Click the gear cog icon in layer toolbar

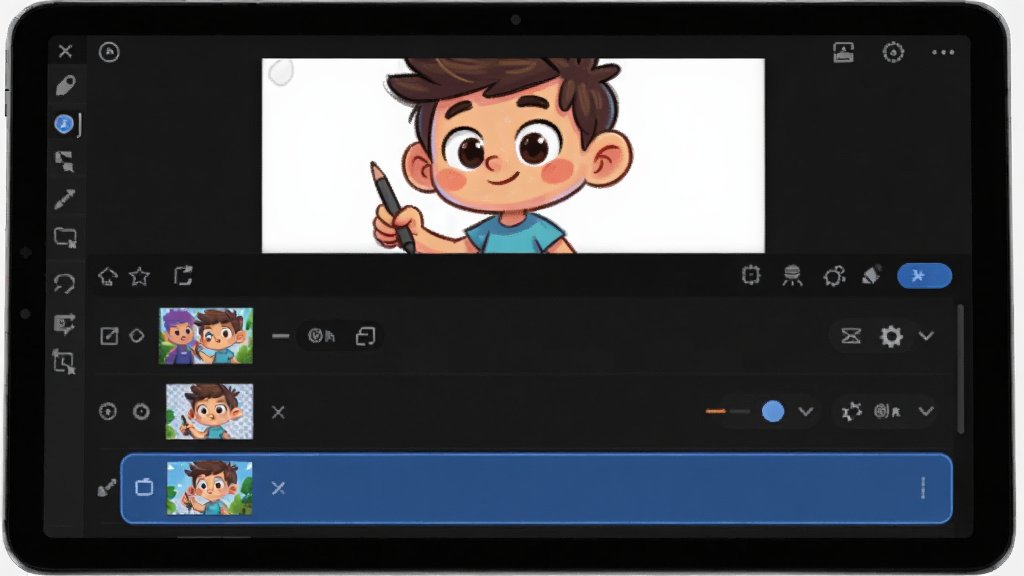pos(834,276)
